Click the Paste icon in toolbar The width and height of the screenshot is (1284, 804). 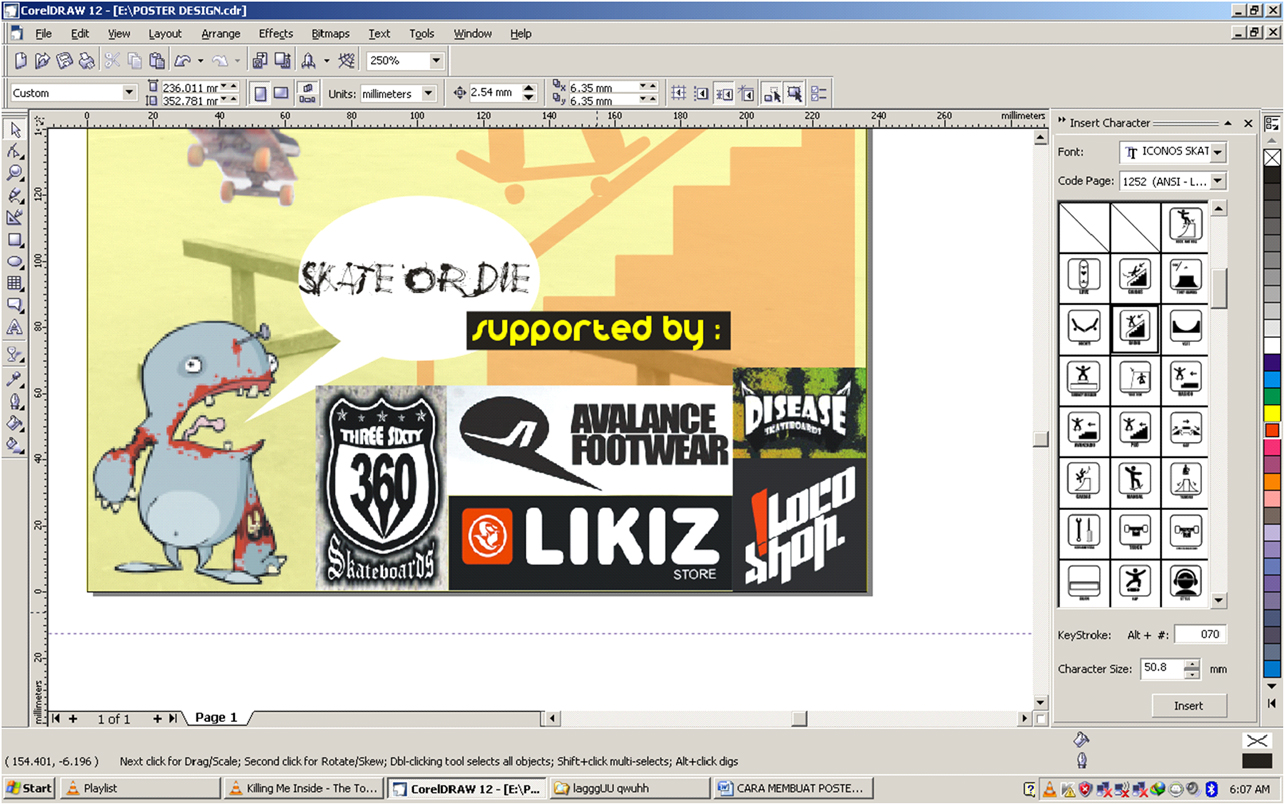coord(156,60)
